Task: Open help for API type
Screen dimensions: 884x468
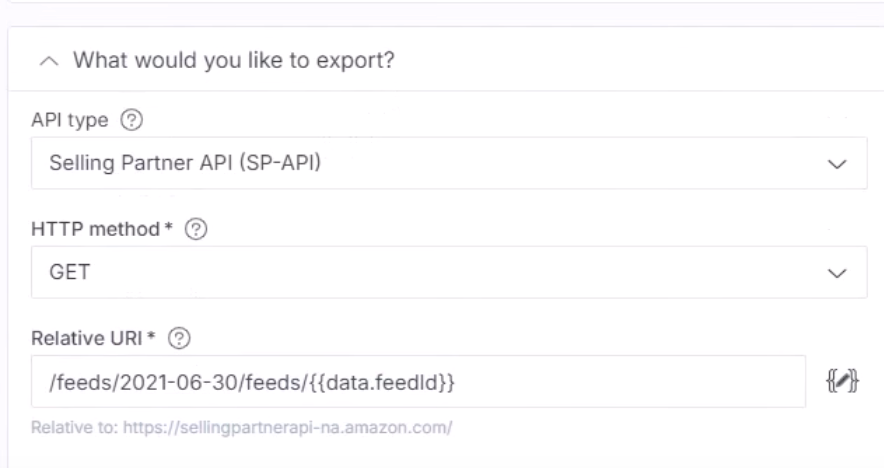Action: (x=131, y=120)
